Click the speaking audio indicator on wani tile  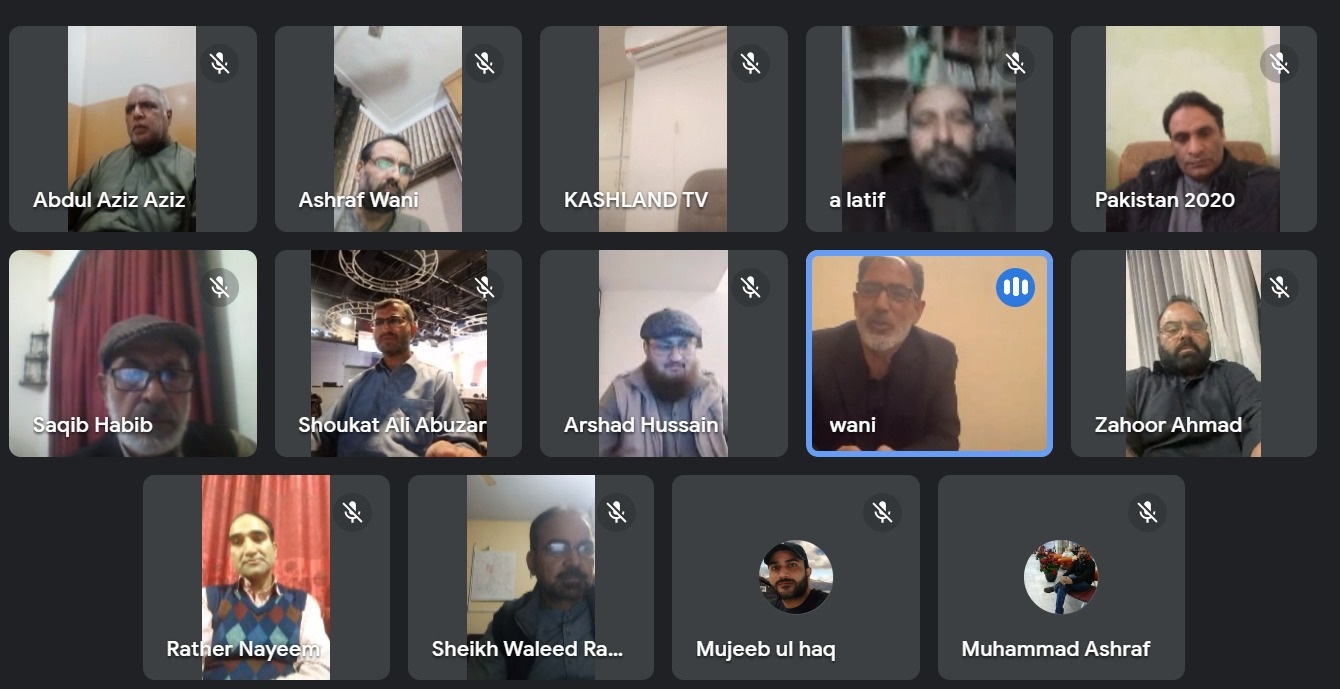pos(1015,288)
